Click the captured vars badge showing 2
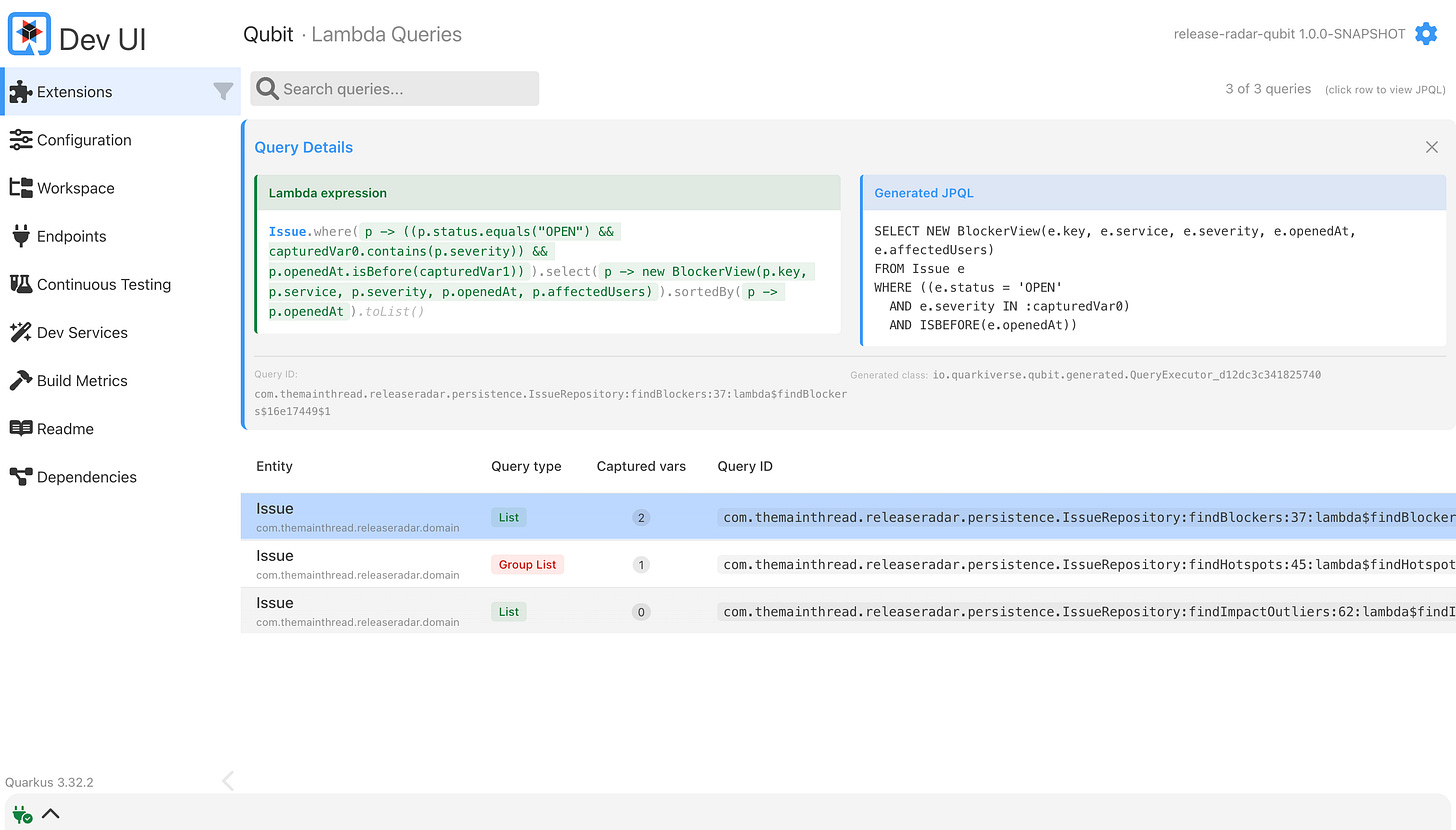1456x830 pixels. click(x=641, y=518)
